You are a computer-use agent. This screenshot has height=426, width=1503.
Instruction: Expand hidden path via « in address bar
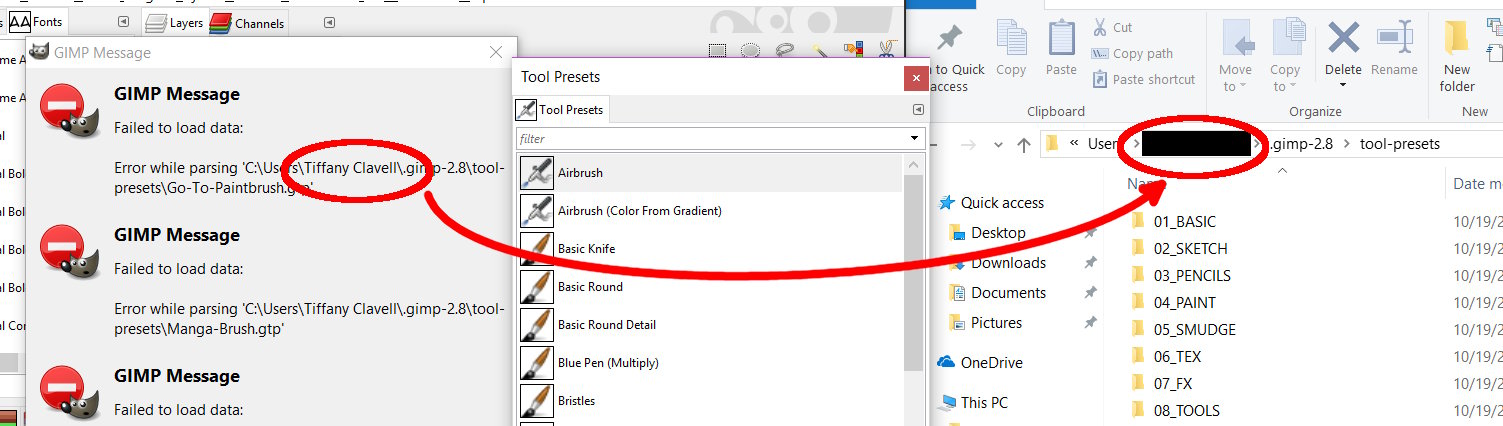[x=1073, y=144]
